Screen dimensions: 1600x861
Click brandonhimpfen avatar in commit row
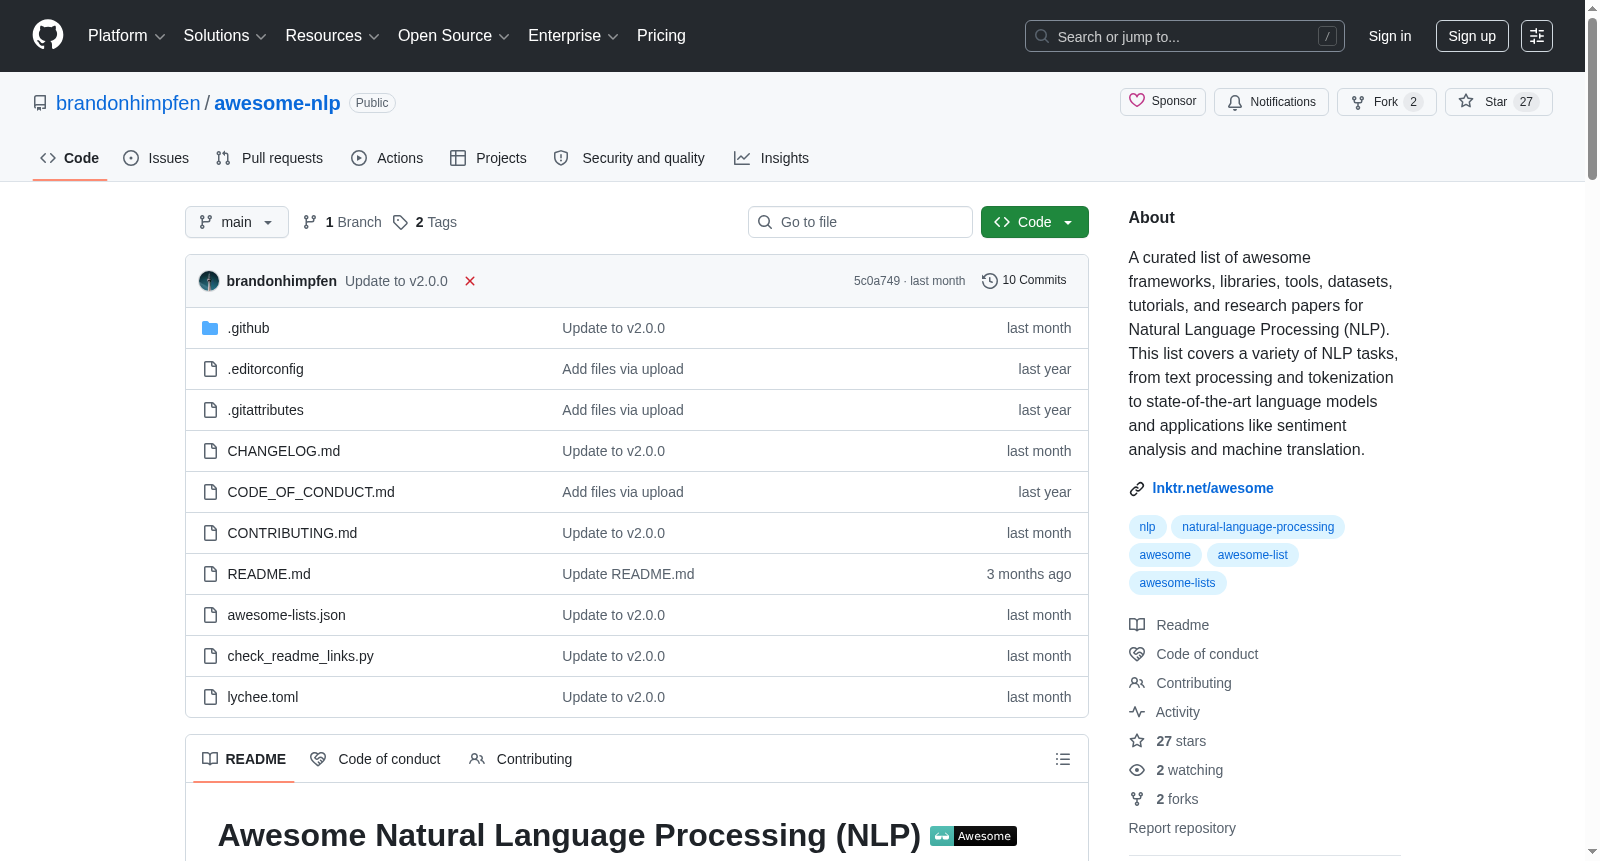pos(209,281)
